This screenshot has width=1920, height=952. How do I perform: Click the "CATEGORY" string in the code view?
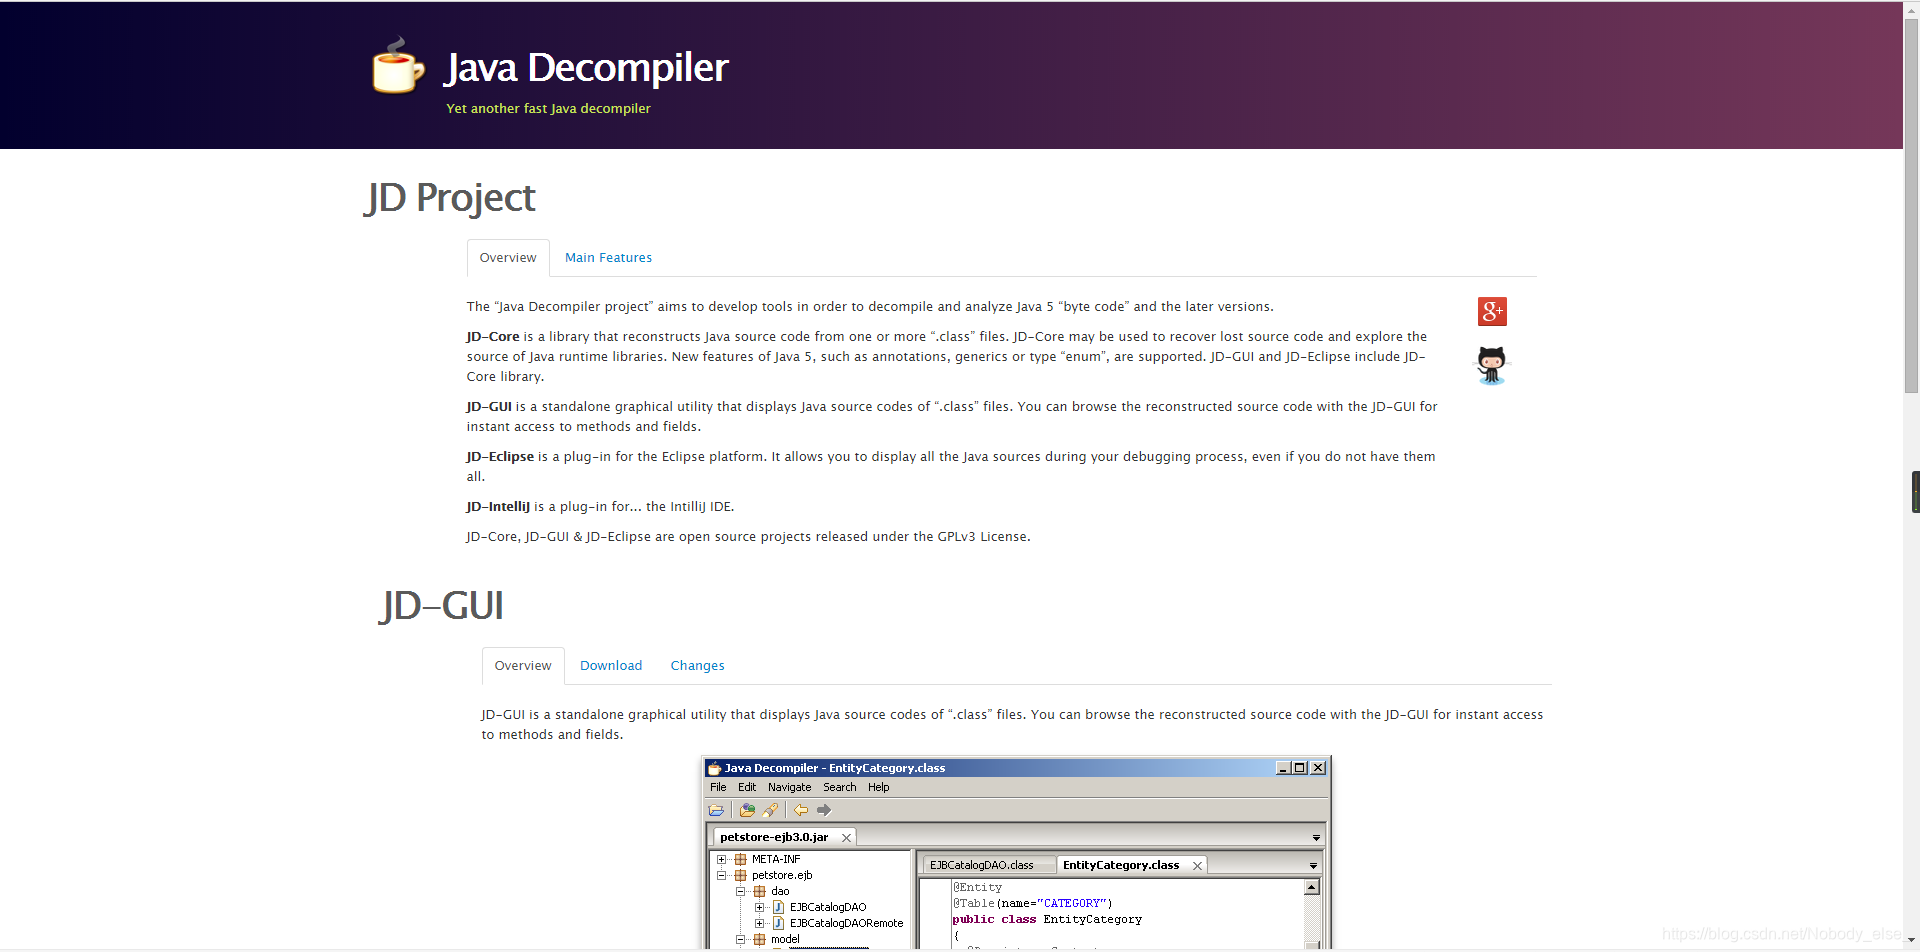pyautogui.click(x=1072, y=903)
